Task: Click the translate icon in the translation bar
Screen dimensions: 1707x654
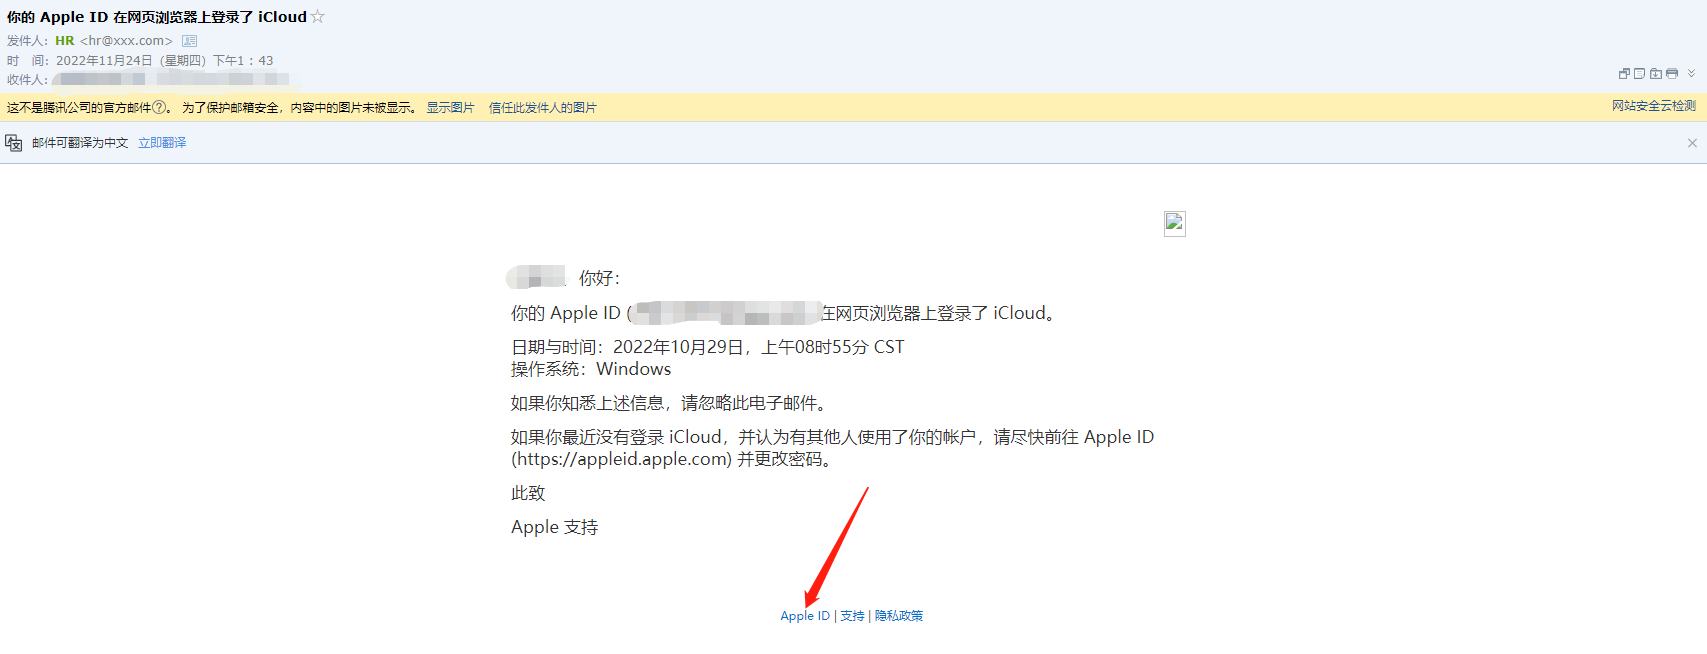Action: [x=14, y=143]
